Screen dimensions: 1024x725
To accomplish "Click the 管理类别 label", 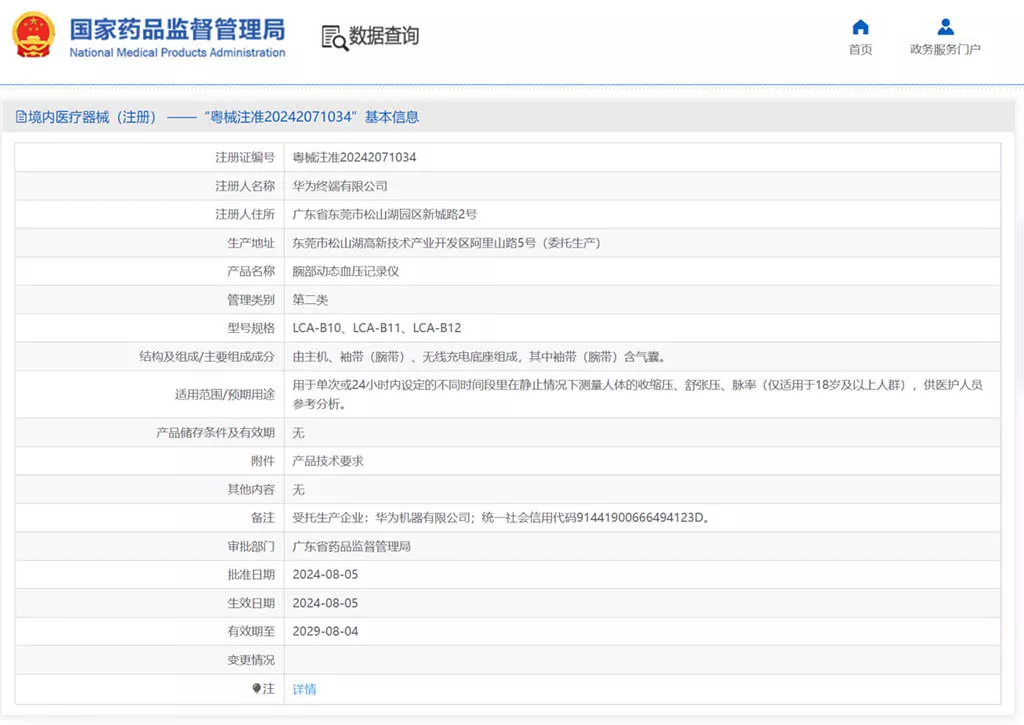I will pos(251,300).
